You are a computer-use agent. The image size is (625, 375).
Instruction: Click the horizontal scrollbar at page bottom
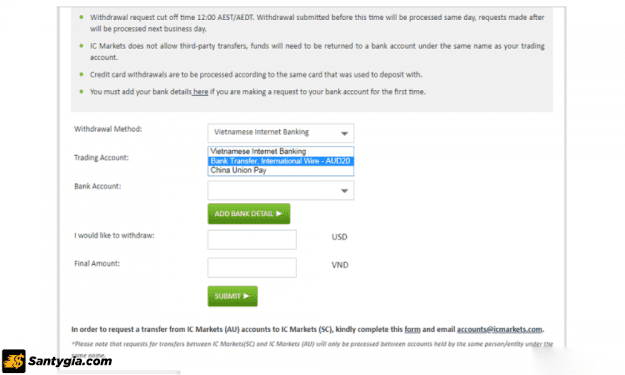(119, 373)
